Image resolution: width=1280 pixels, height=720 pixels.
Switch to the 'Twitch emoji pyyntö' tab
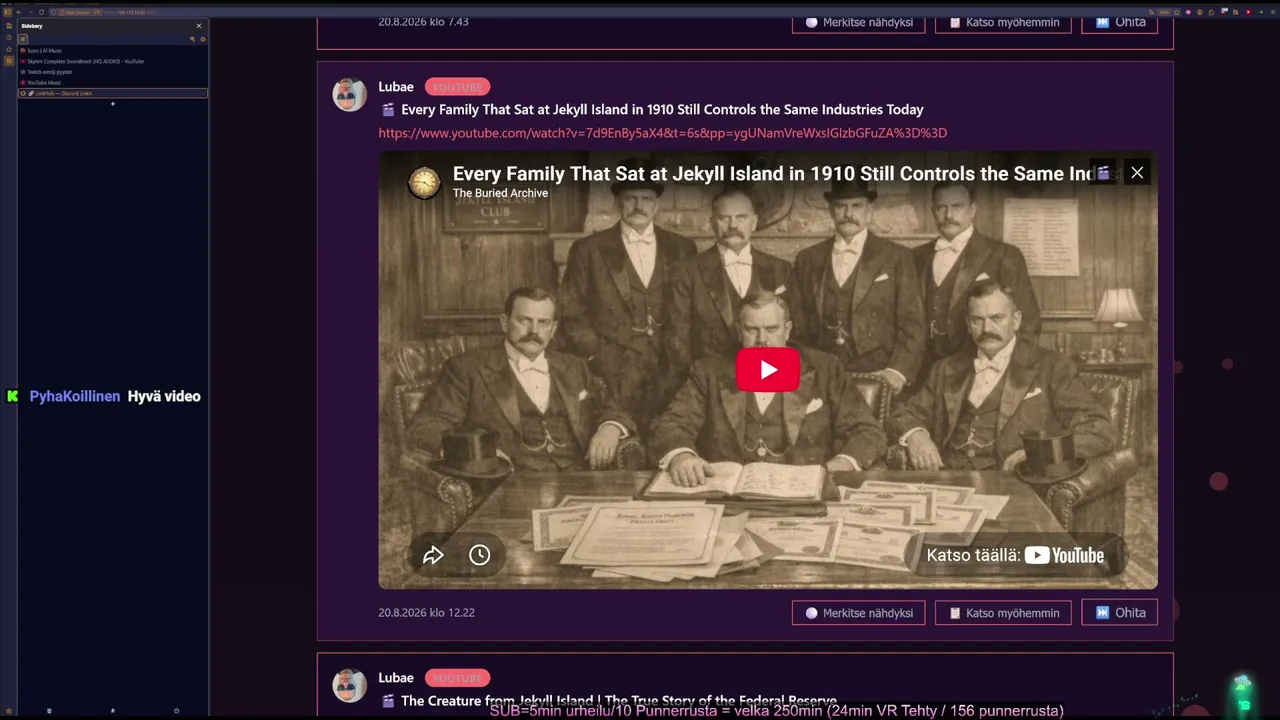click(112, 72)
